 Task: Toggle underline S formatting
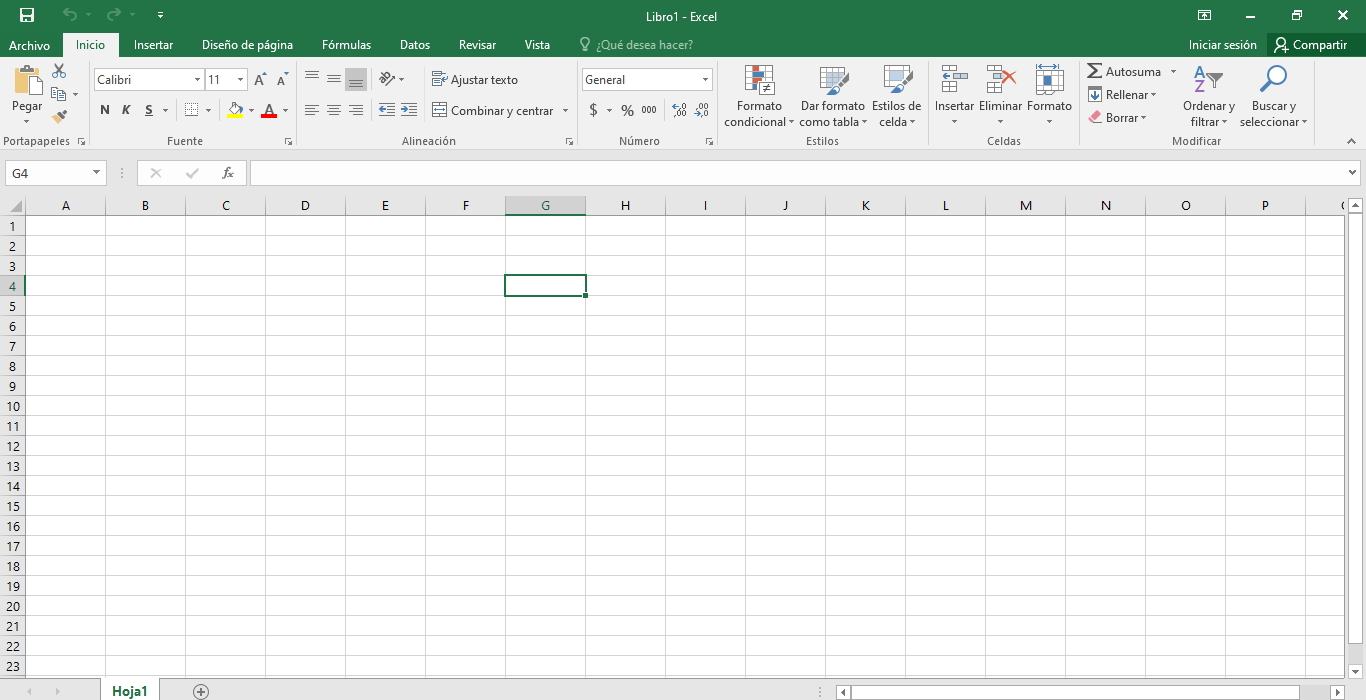(149, 110)
